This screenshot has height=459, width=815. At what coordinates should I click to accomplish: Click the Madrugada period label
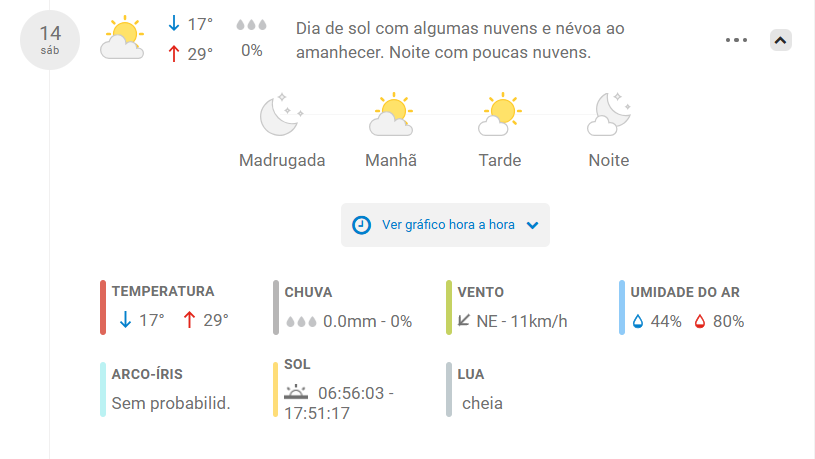[282, 160]
